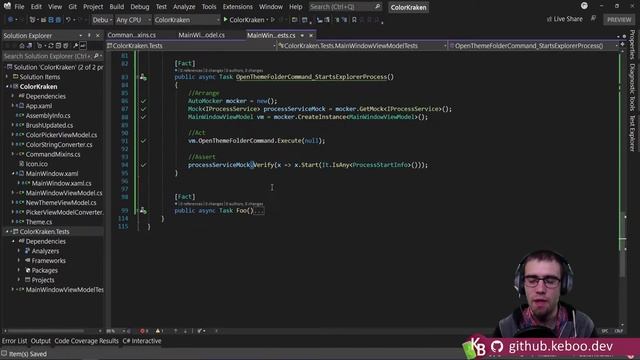Click the Visual Studio logo icon

[x=7, y=6]
